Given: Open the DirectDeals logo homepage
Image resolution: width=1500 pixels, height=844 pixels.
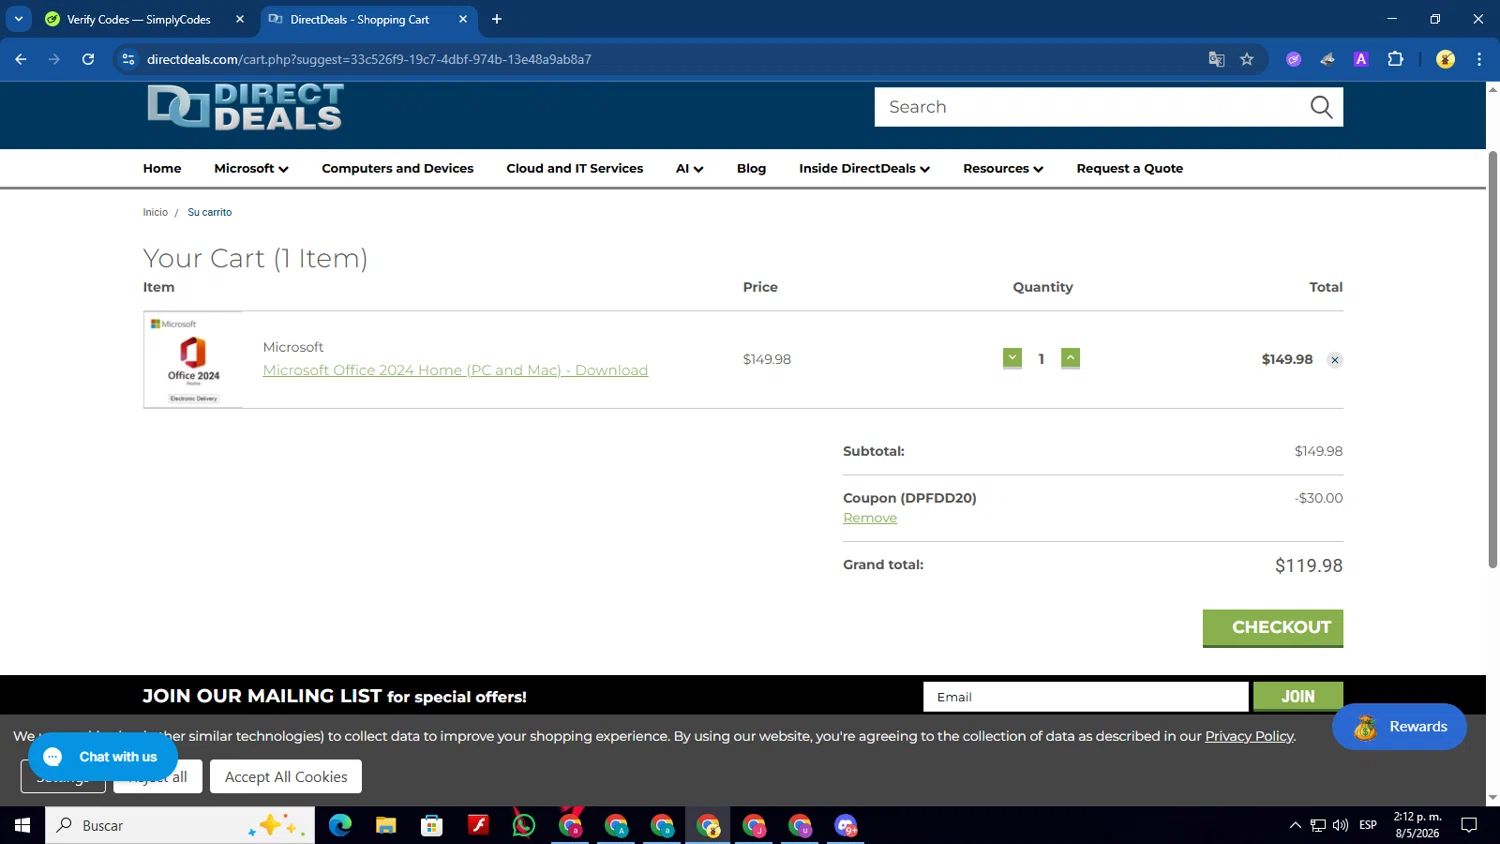Looking at the screenshot, I should pyautogui.click(x=245, y=107).
